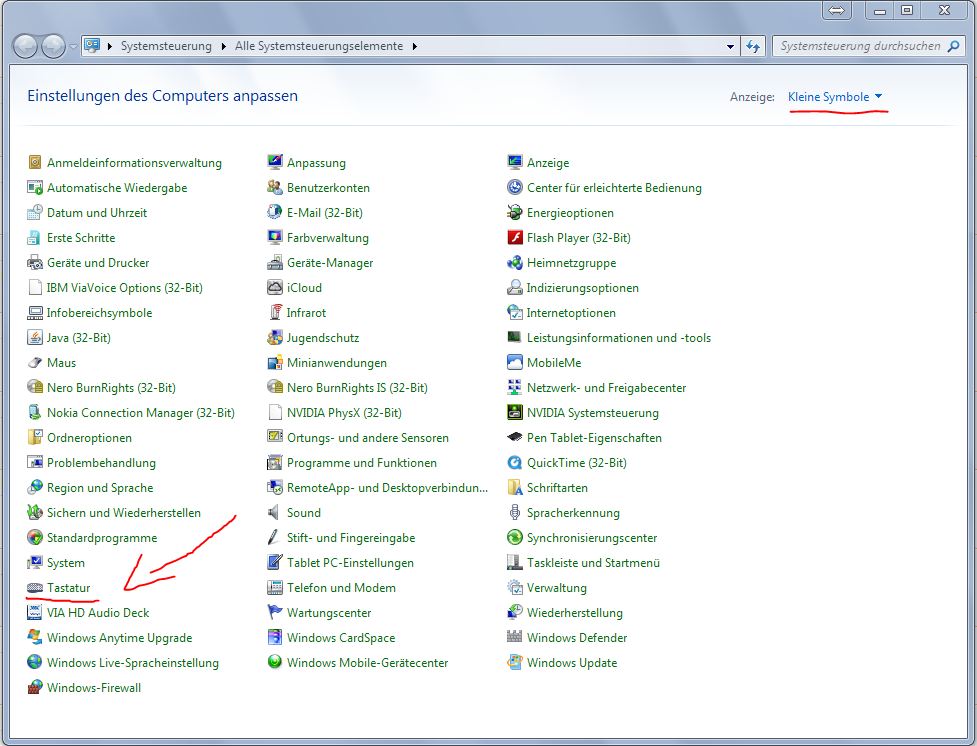Click Alle Systemsteuerungselemente breadcrumb
The width and height of the screenshot is (977, 746).
(x=319, y=46)
